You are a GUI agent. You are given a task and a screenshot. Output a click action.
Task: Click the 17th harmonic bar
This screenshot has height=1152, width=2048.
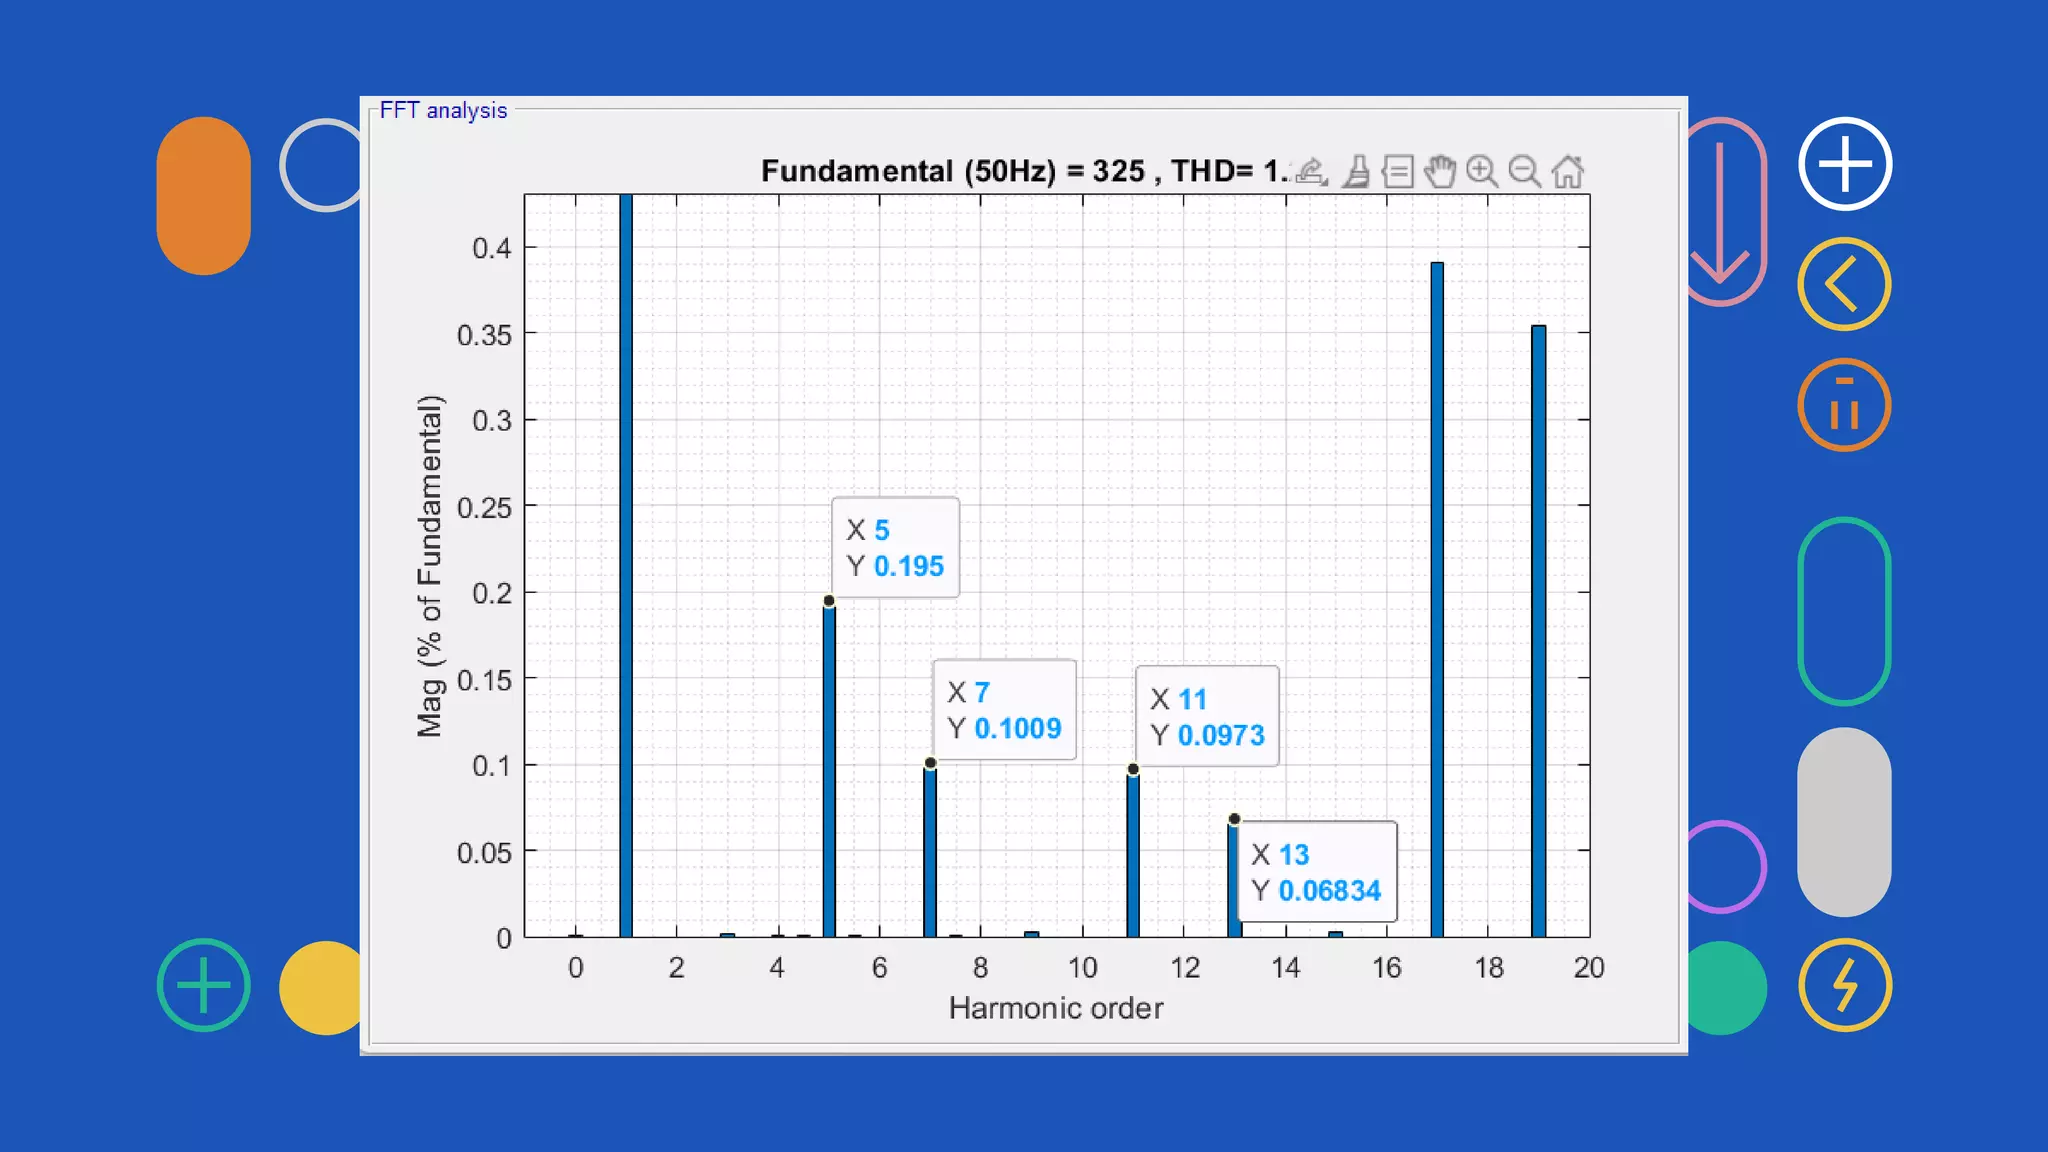tap(1437, 600)
